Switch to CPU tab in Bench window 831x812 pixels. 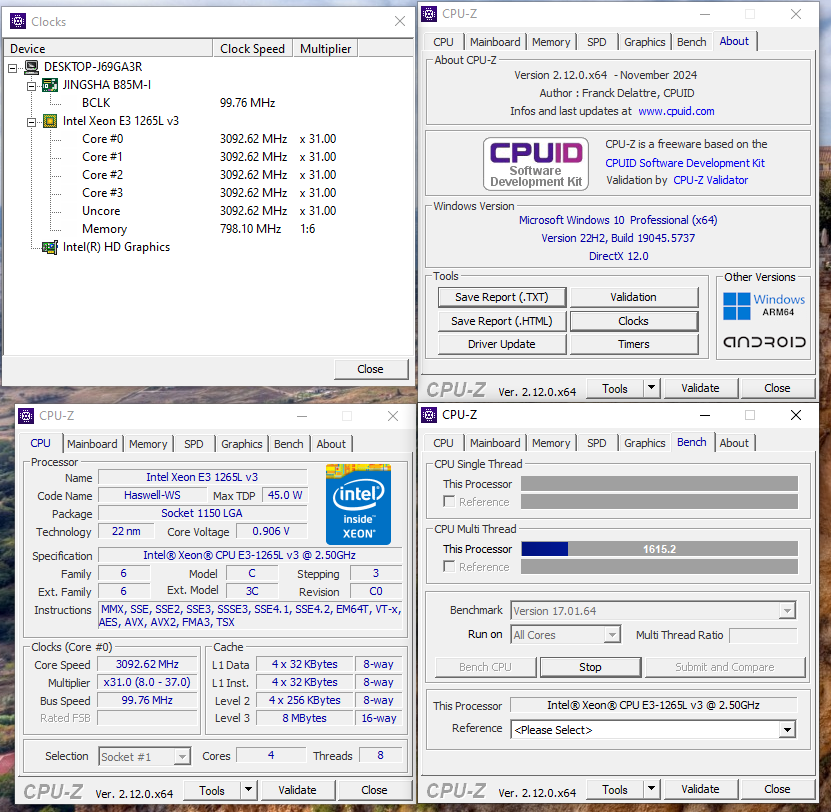pyautogui.click(x=443, y=443)
